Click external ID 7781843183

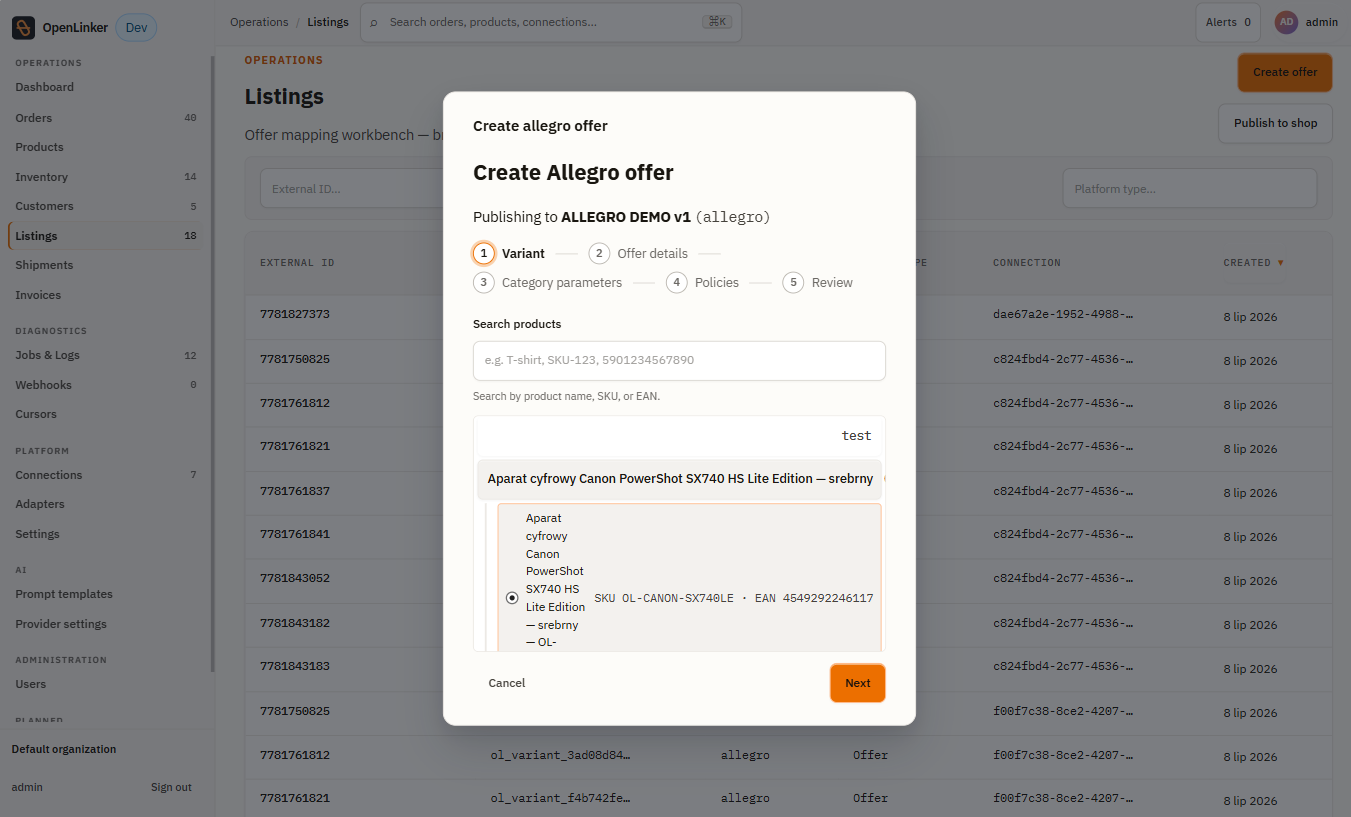tap(295, 666)
